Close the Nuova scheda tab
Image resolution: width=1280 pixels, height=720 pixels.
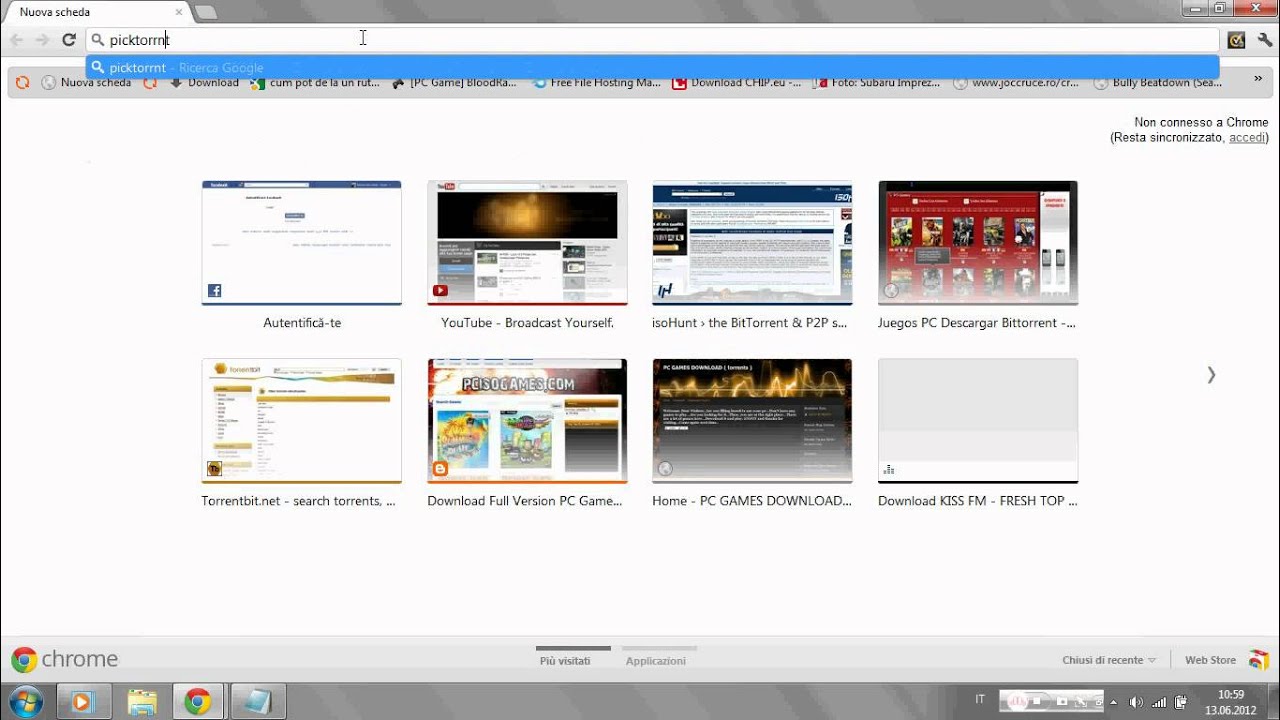tap(179, 12)
